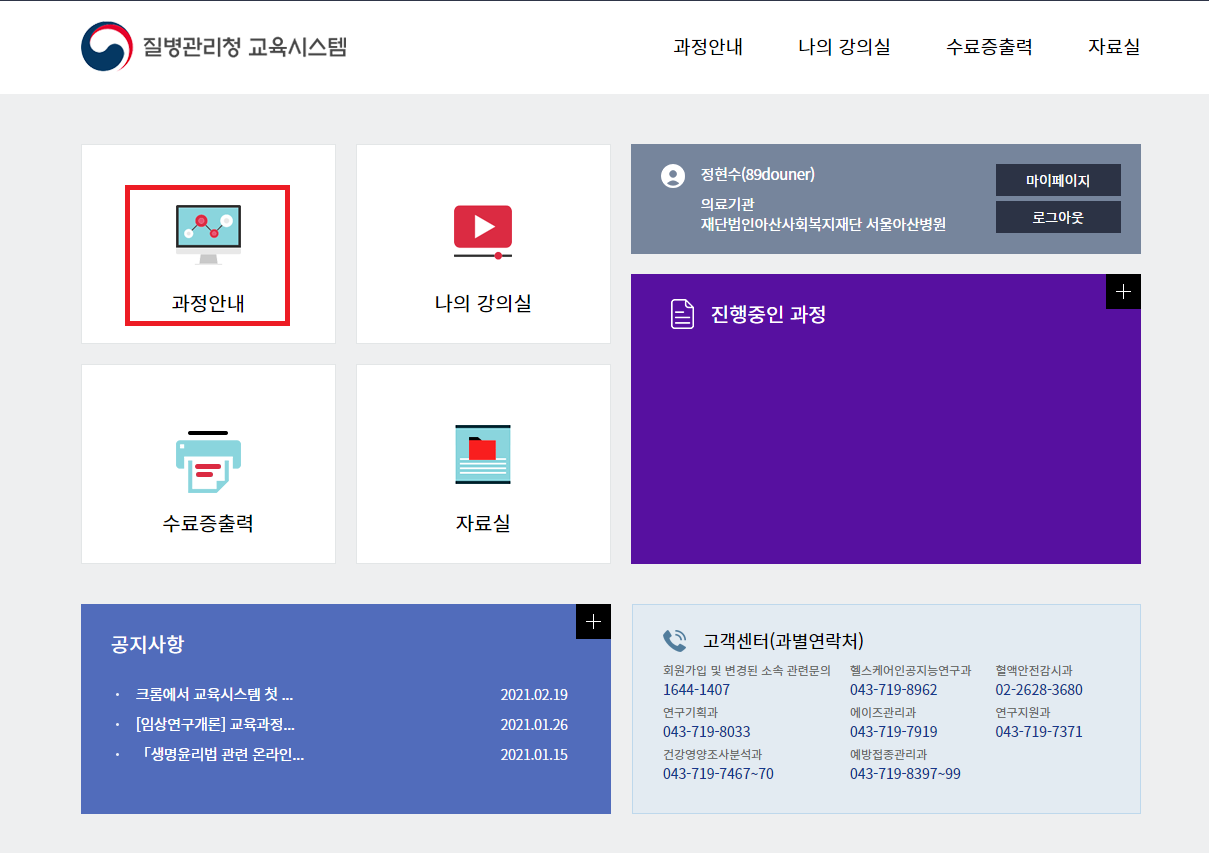The image size is (1209, 853).
Task: Click the 공지사항 heading
Action: 148,644
